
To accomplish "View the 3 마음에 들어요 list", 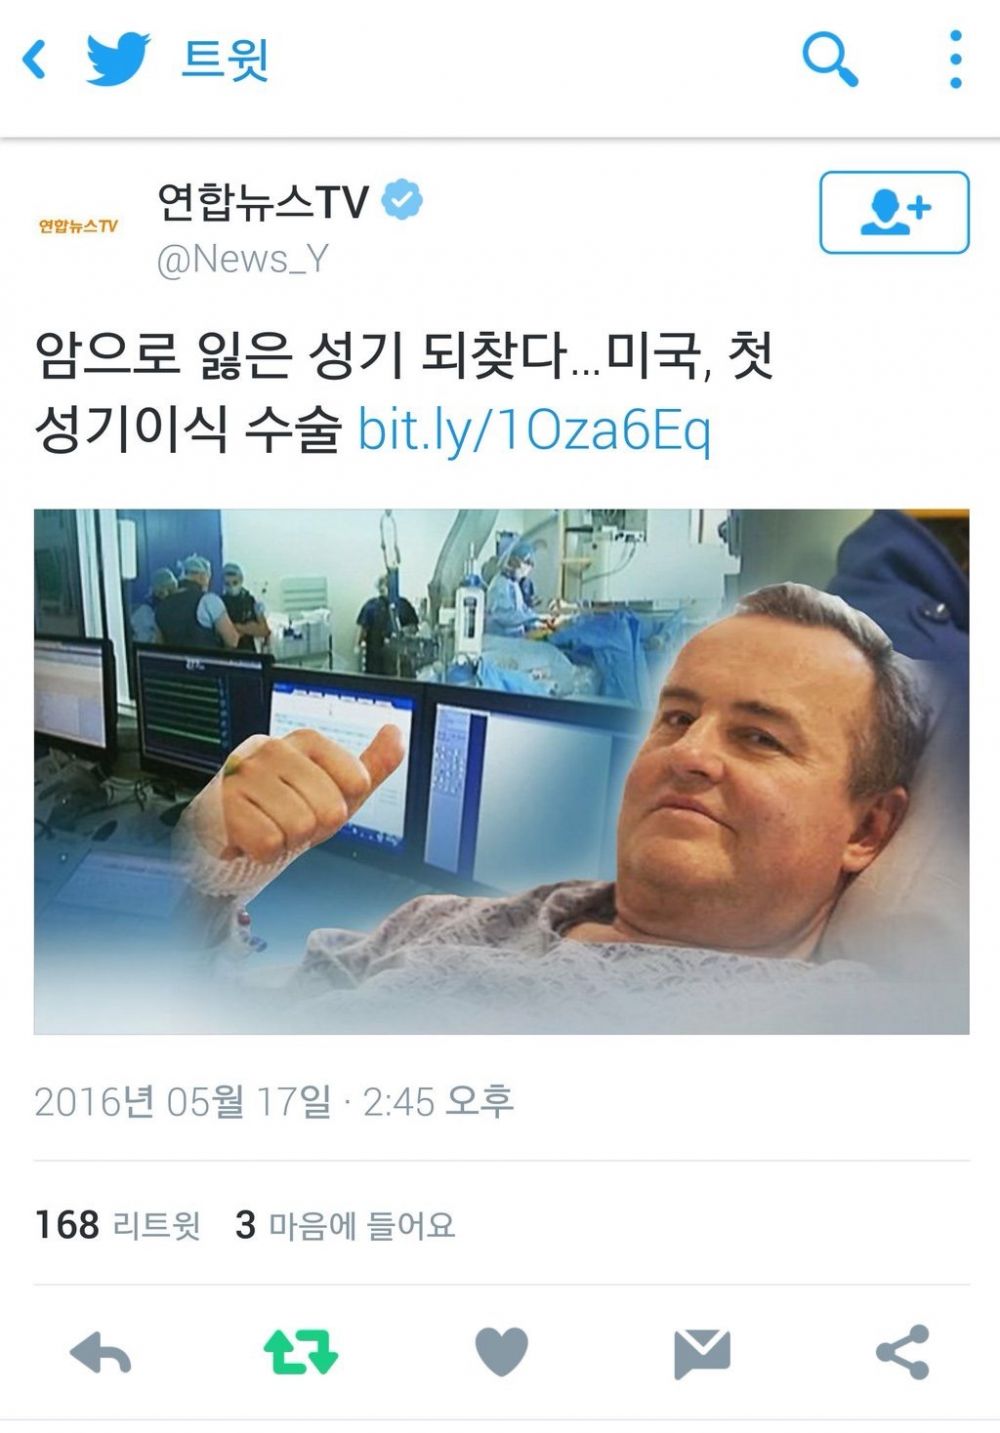I will (345, 1225).
